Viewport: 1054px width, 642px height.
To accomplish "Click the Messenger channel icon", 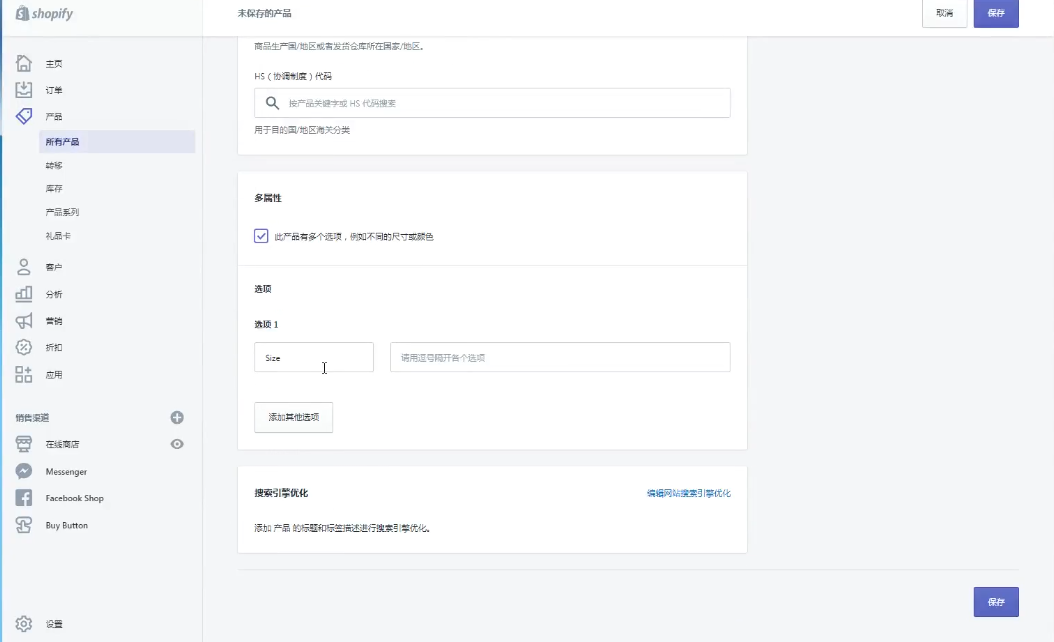I will pos(24,471).
